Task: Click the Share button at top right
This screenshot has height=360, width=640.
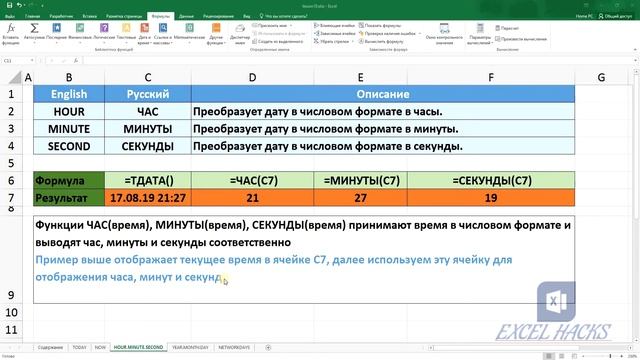Action: coord(615,16)
